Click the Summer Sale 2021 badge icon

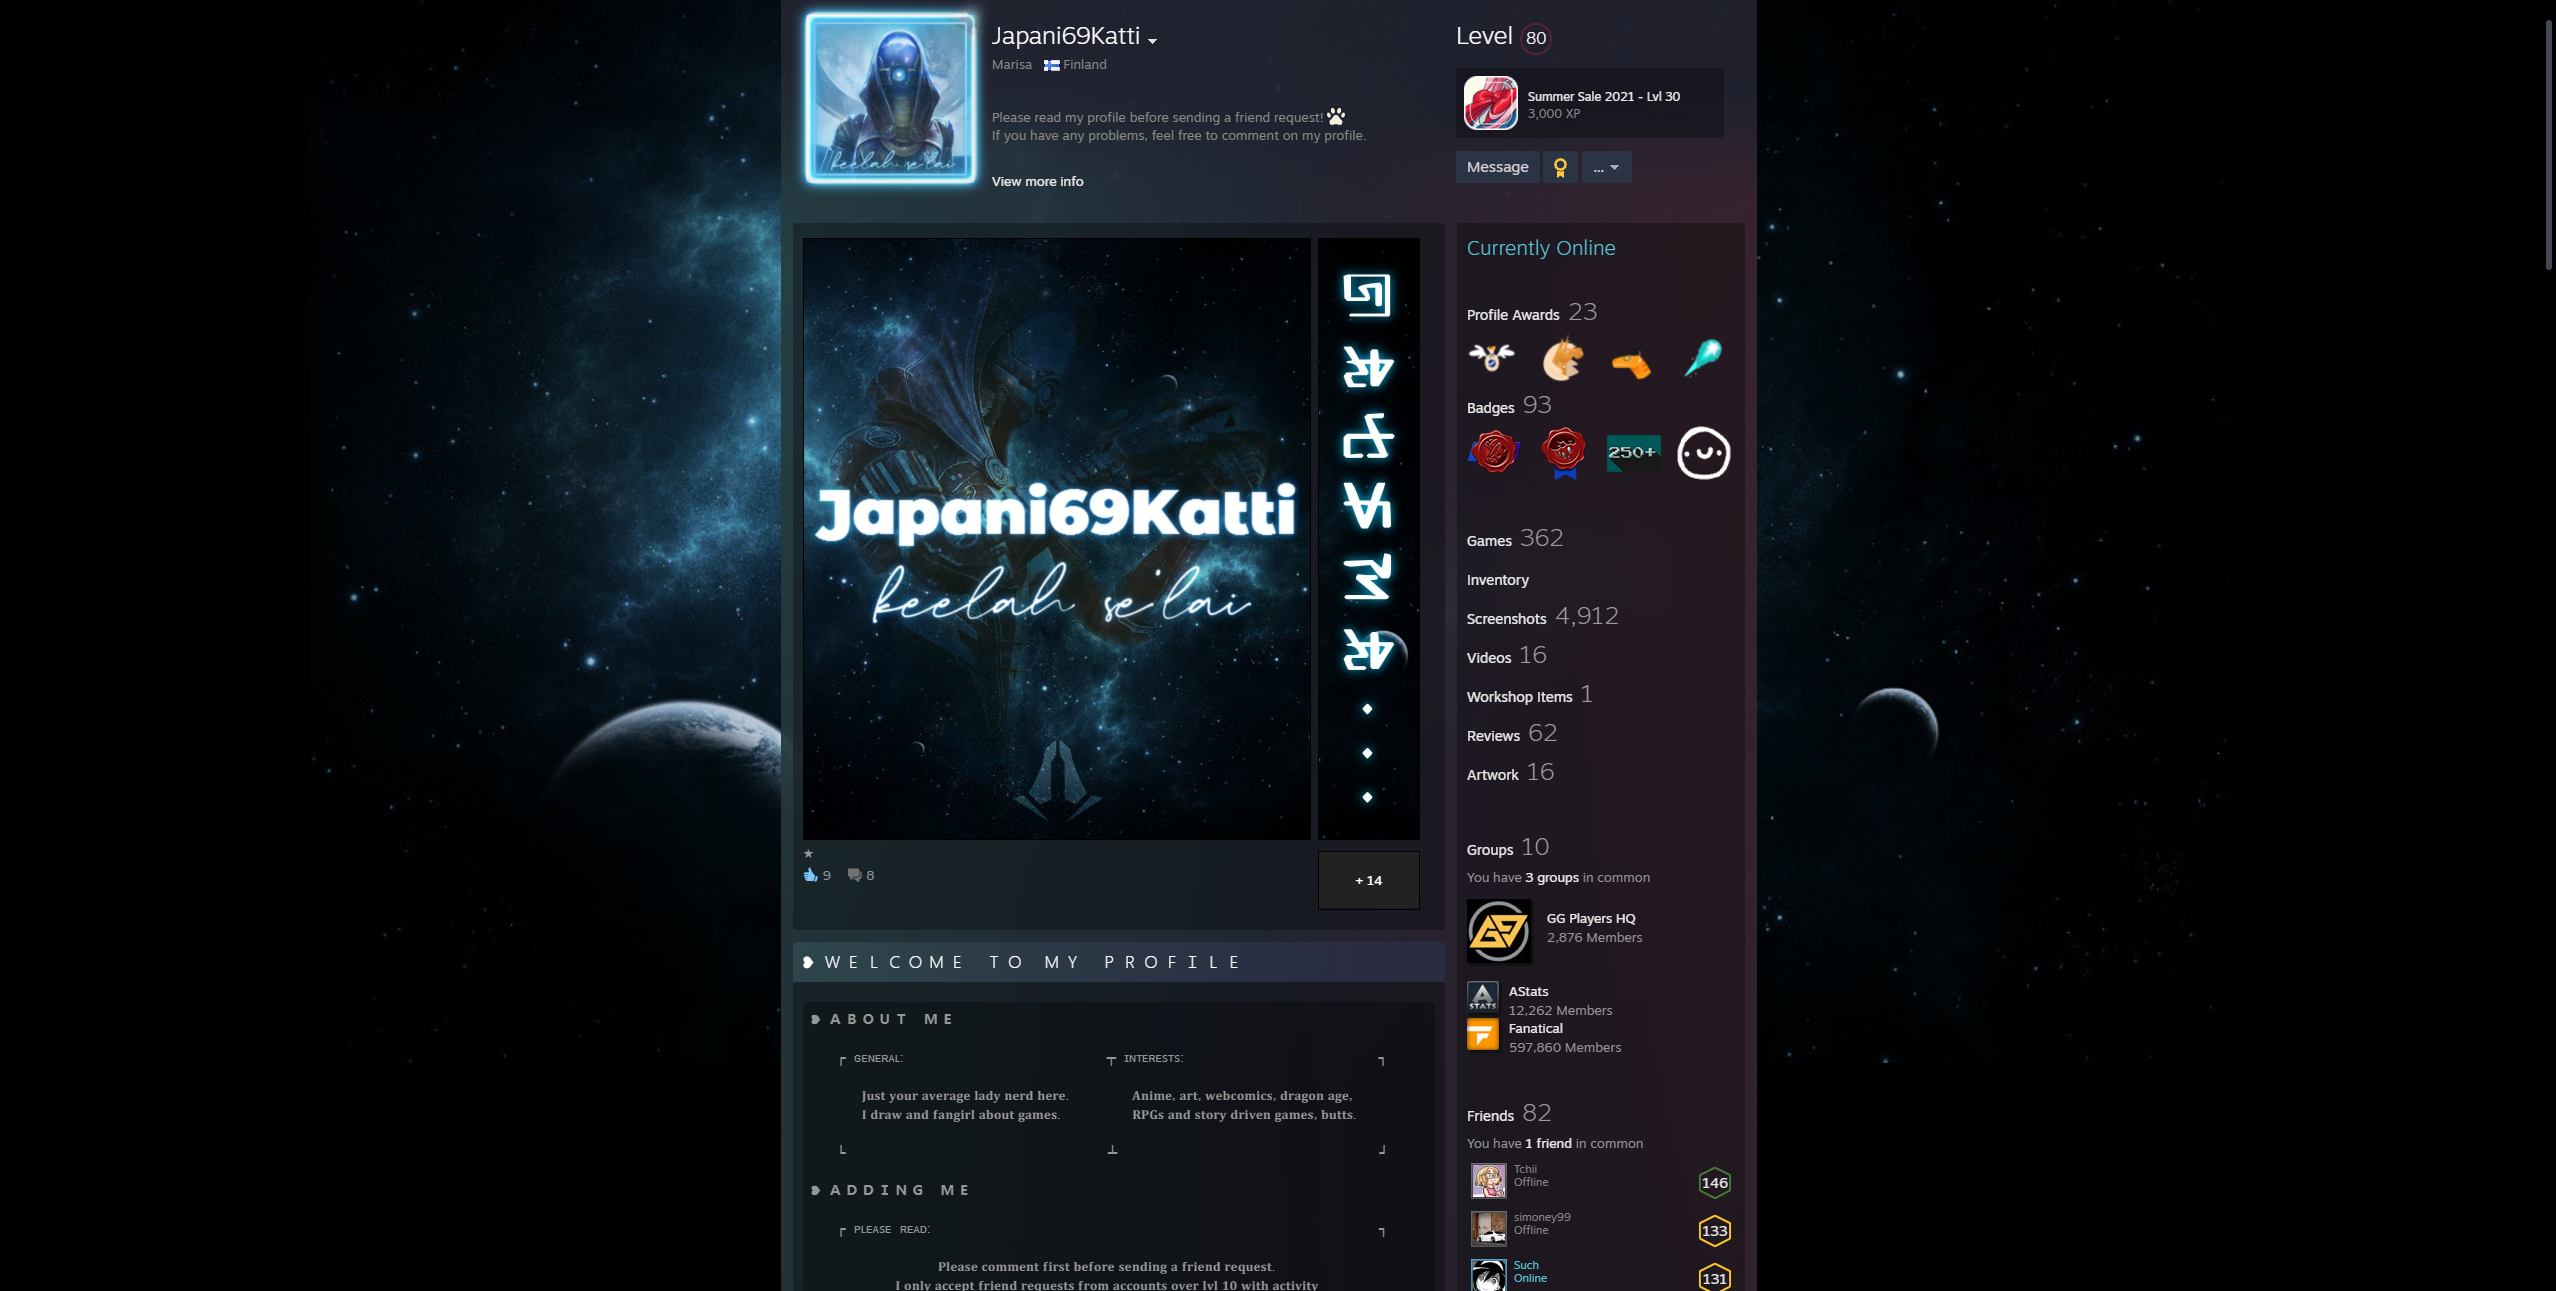1490,103
